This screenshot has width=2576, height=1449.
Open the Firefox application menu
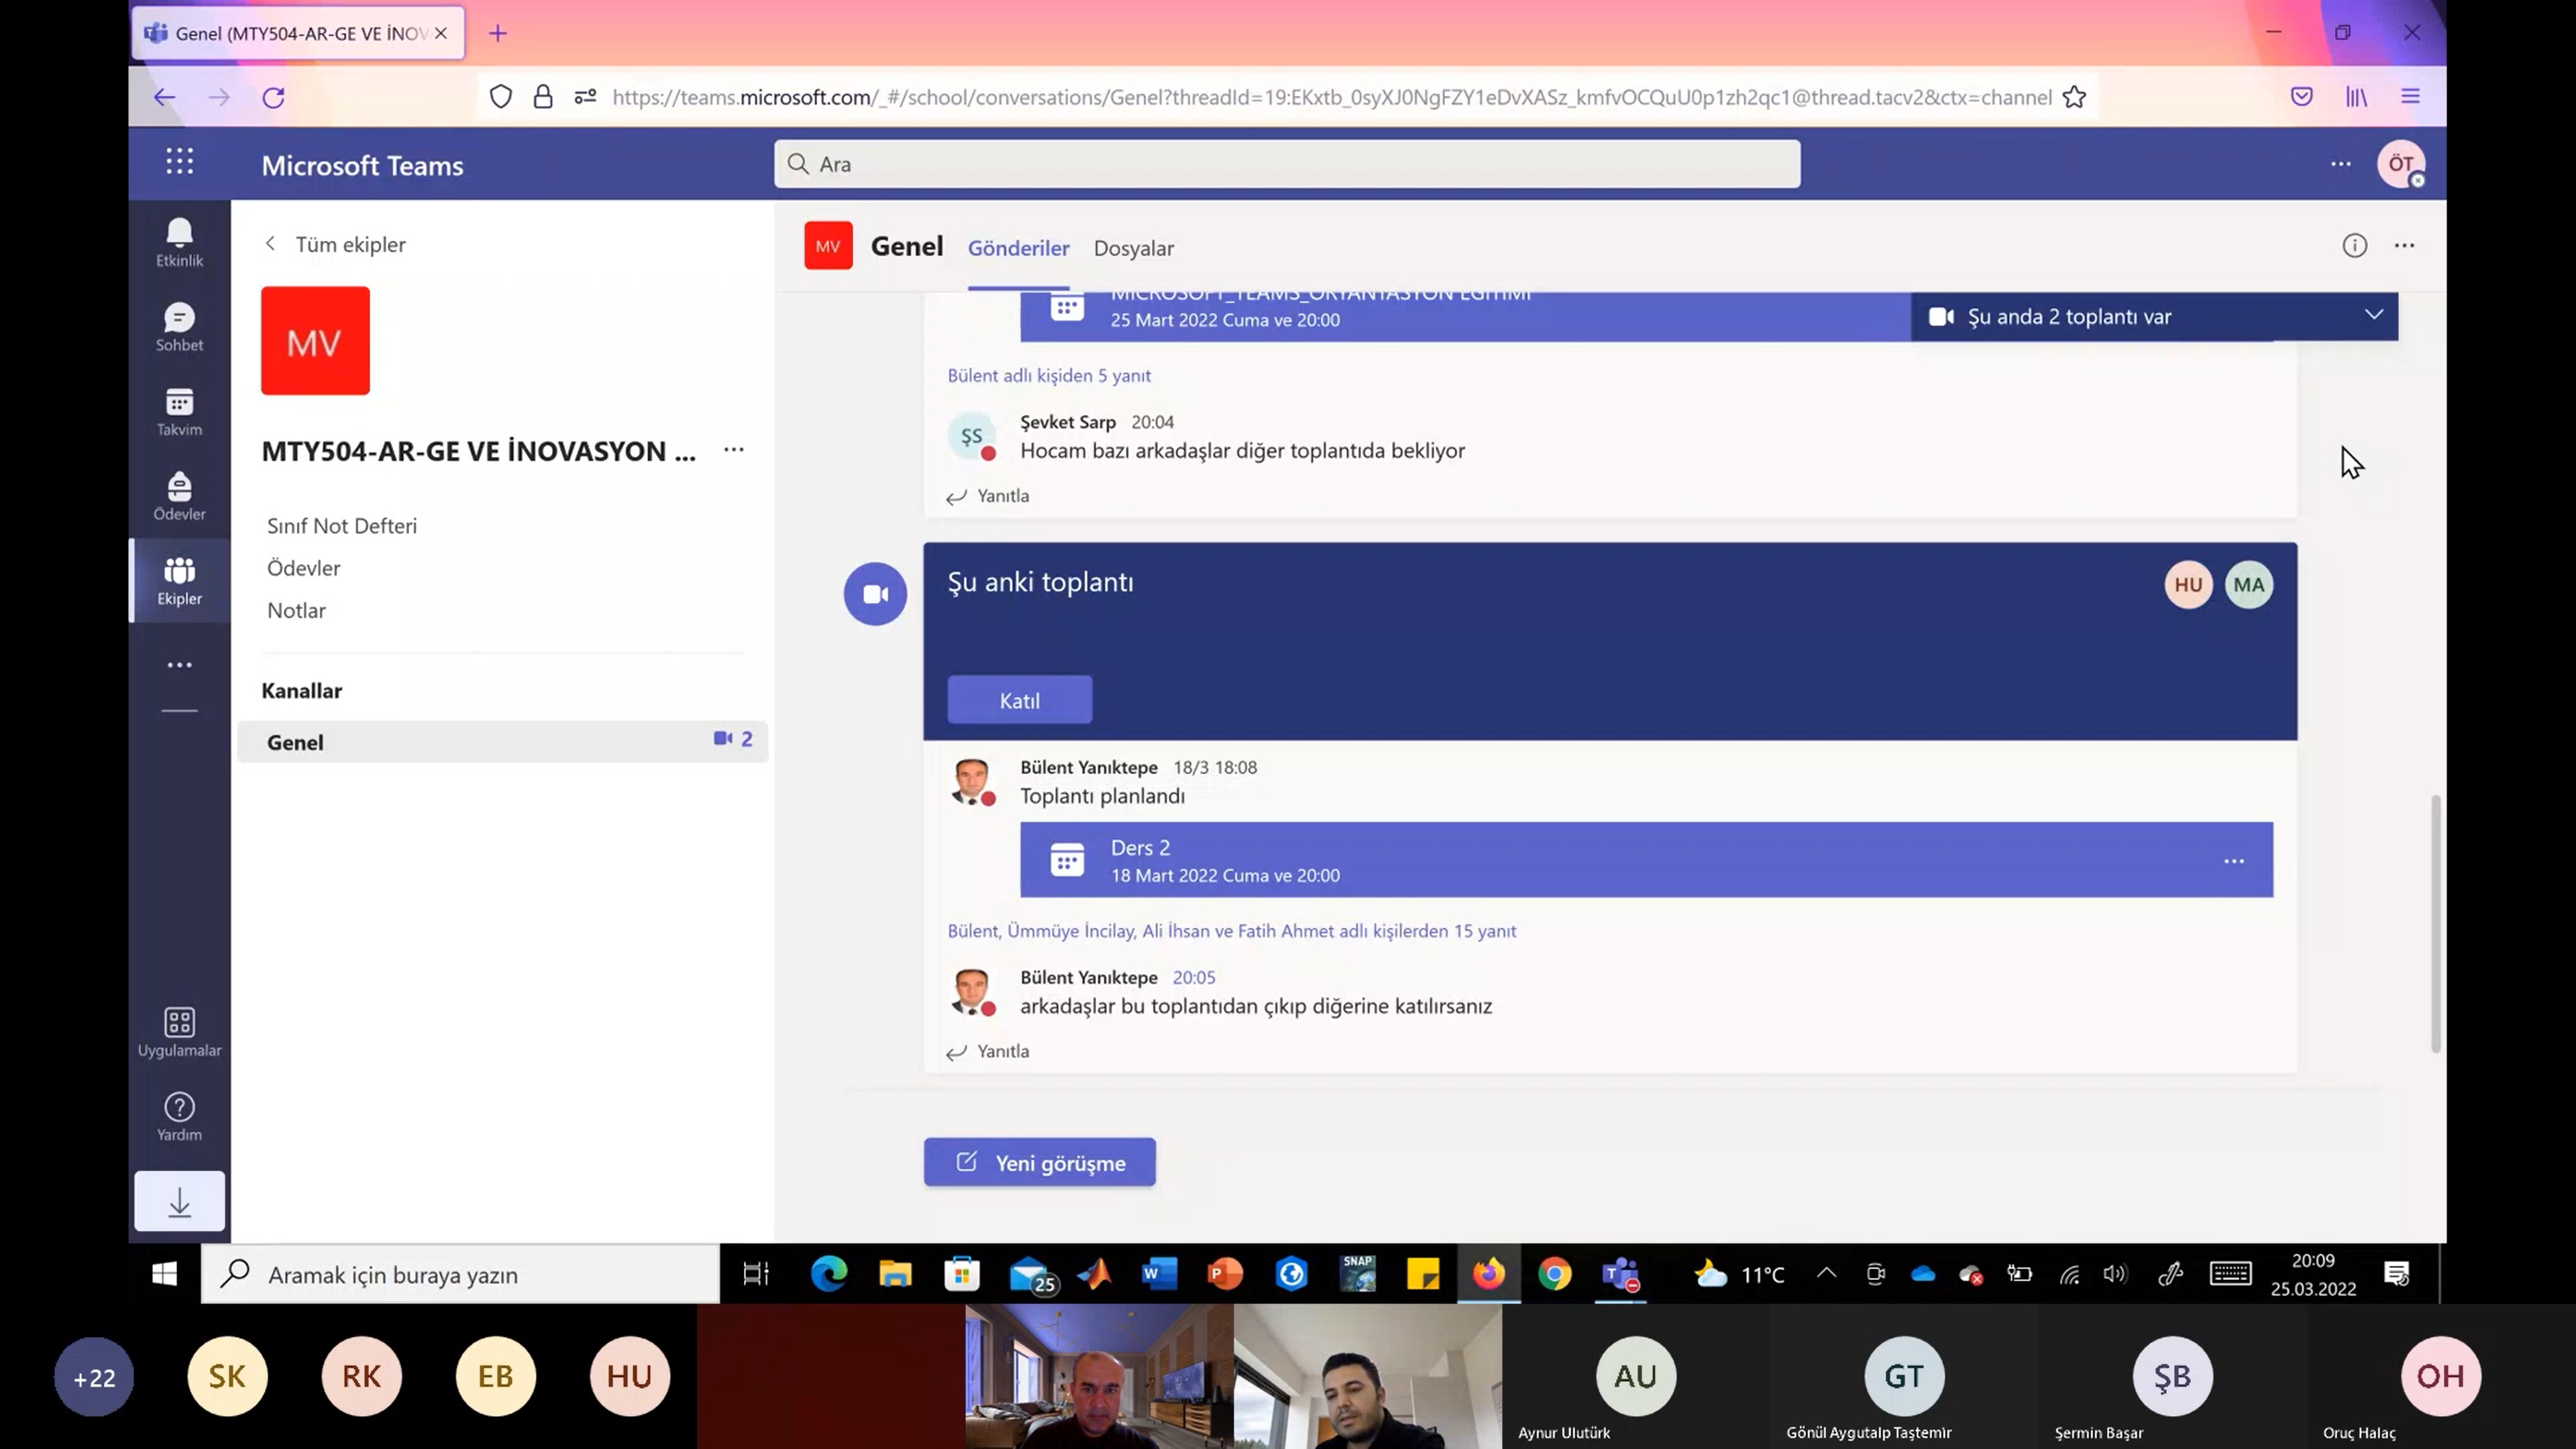click(2411, 97)
